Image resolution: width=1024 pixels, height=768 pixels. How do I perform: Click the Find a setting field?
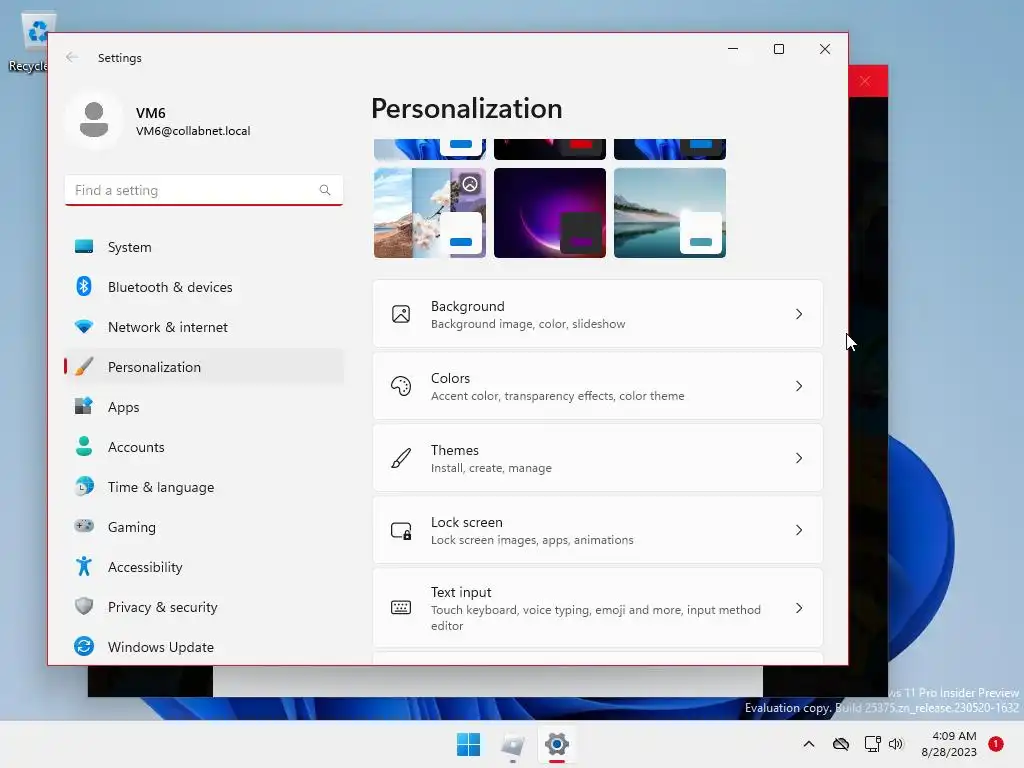204,190
